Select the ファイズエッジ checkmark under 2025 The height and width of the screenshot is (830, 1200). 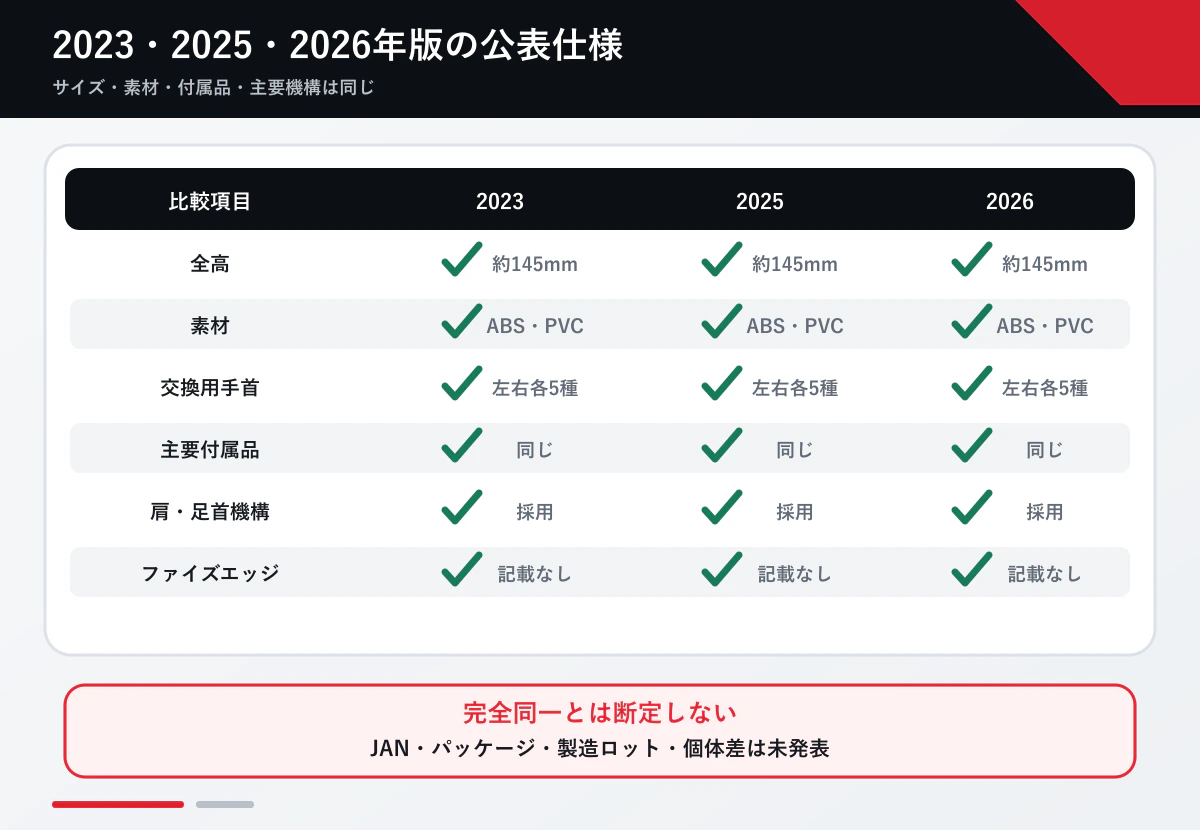pyautogui.click(x=722, y=569)
